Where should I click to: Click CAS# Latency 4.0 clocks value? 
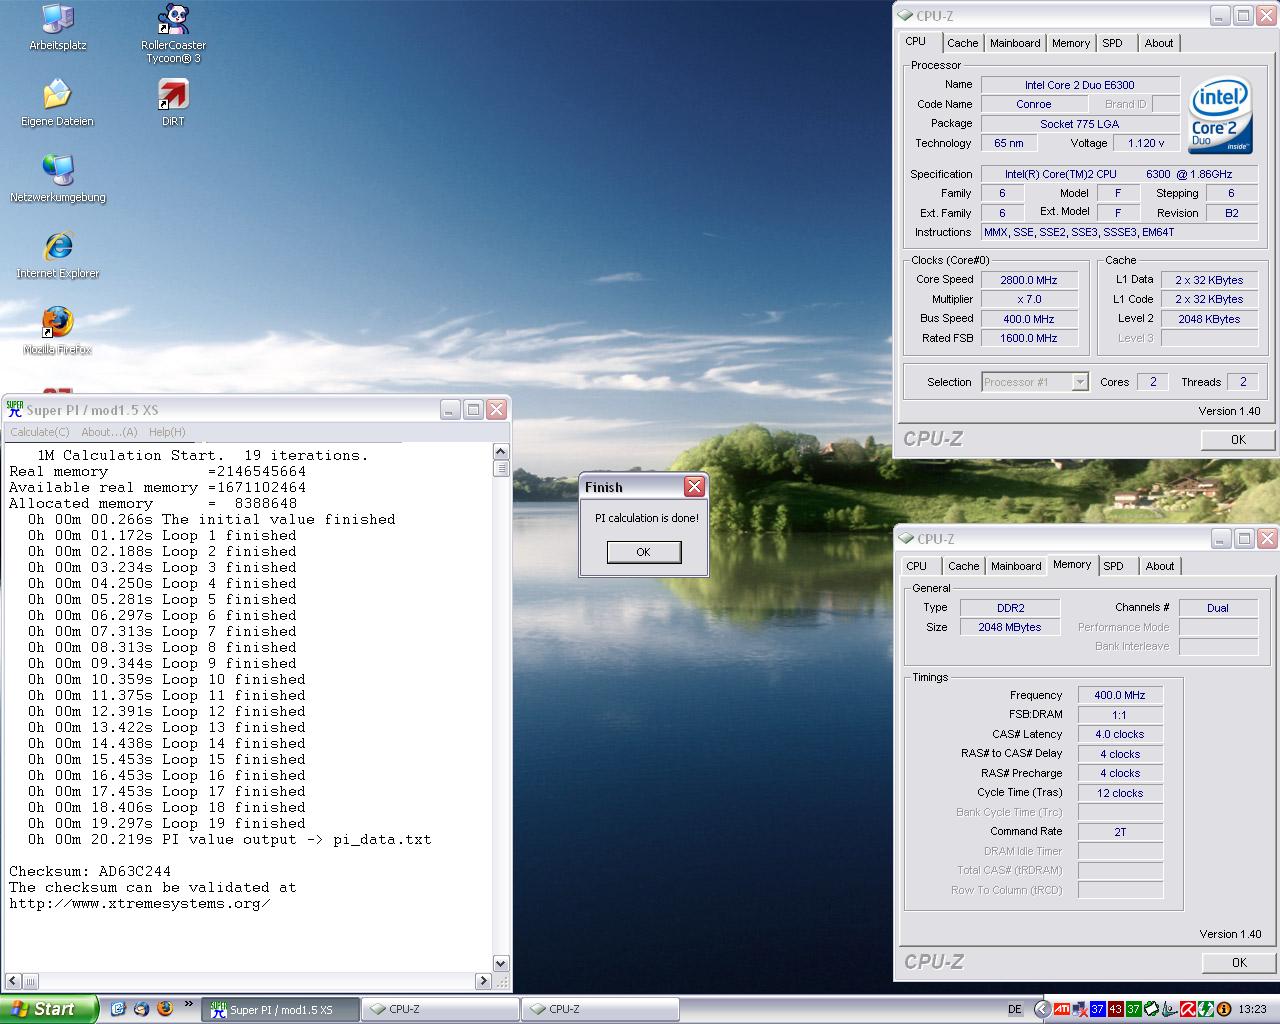tap(1120, 734)
